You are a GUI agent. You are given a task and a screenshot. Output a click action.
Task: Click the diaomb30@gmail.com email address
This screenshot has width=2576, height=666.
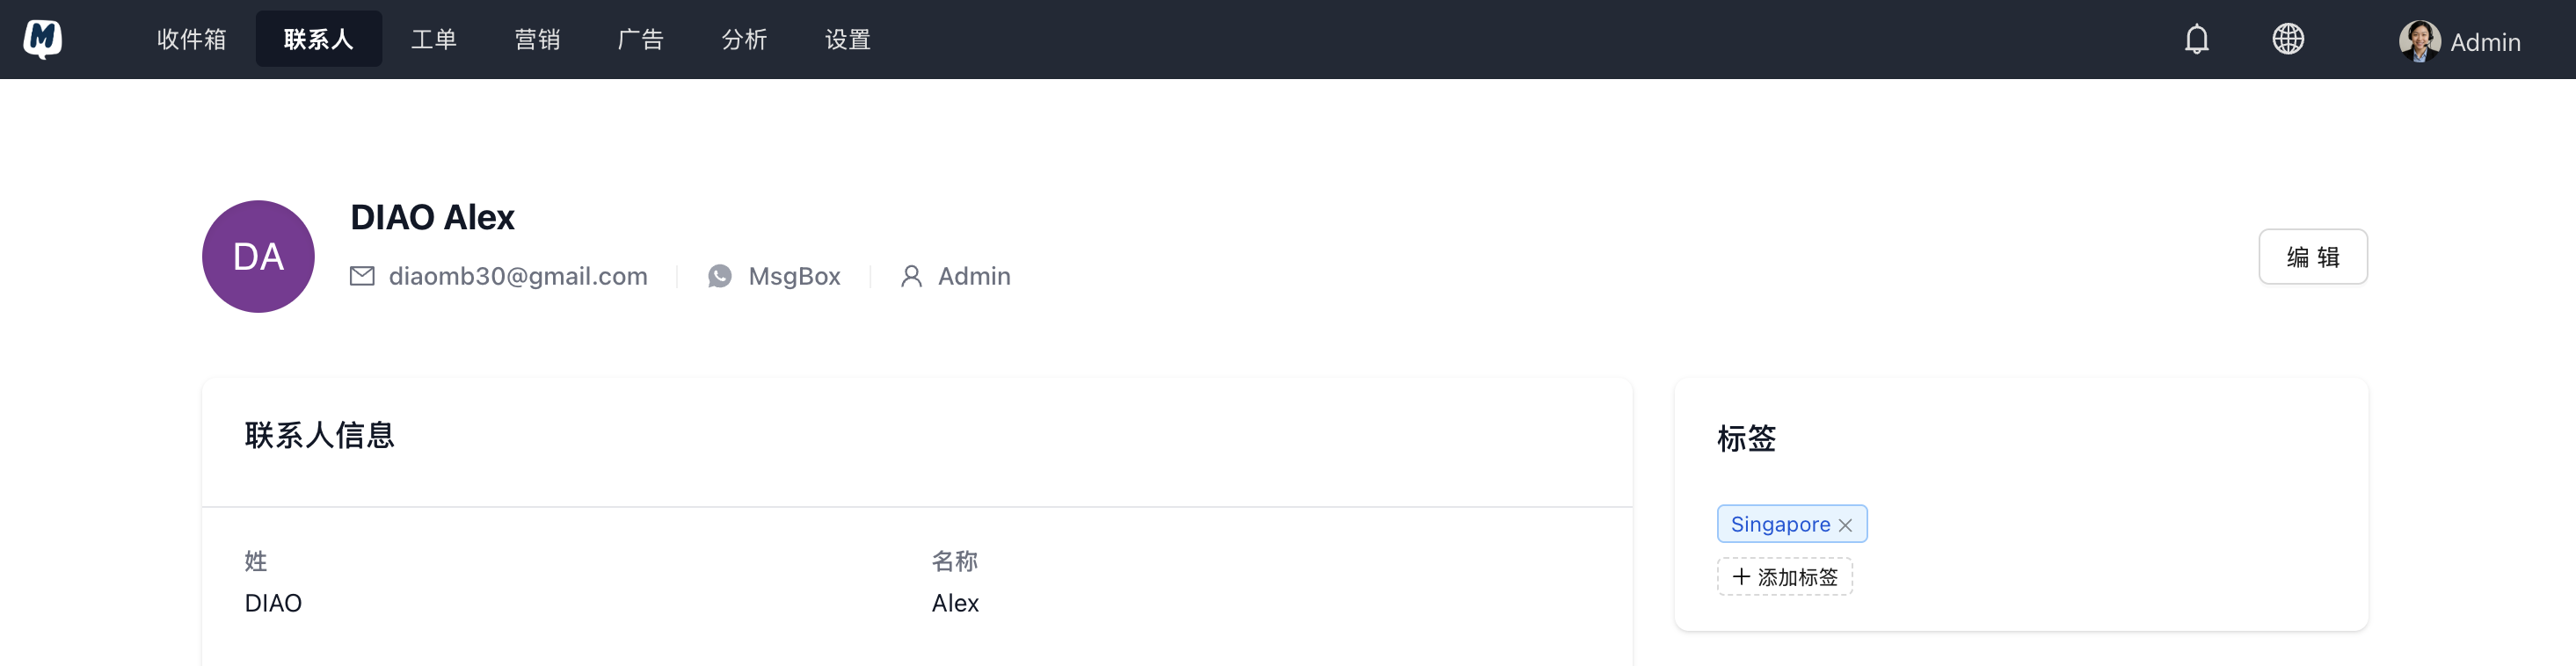[518, 276]
